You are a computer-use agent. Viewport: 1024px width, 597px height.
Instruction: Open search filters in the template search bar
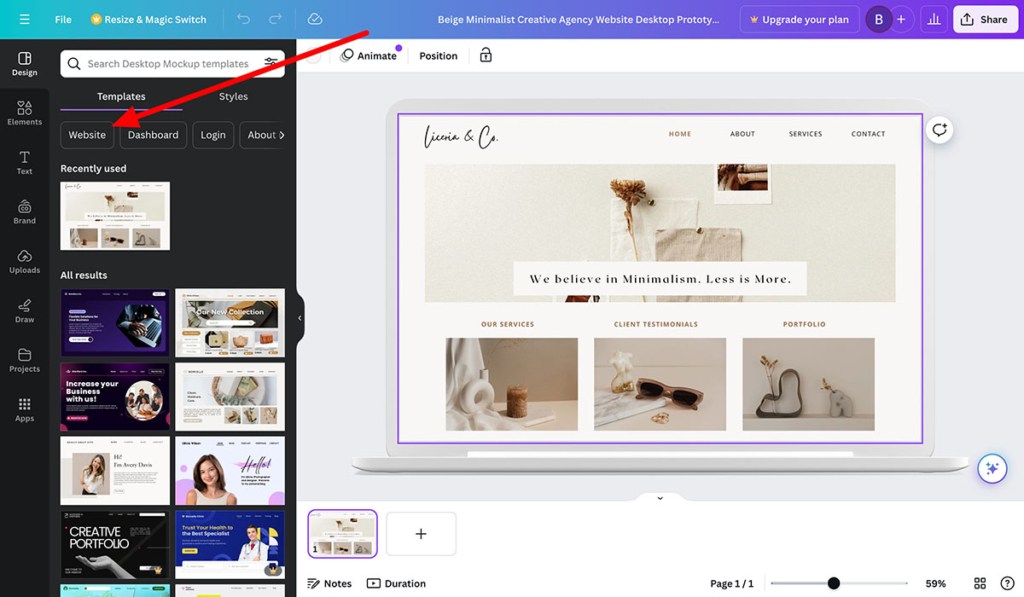click(x=270, y=63)
